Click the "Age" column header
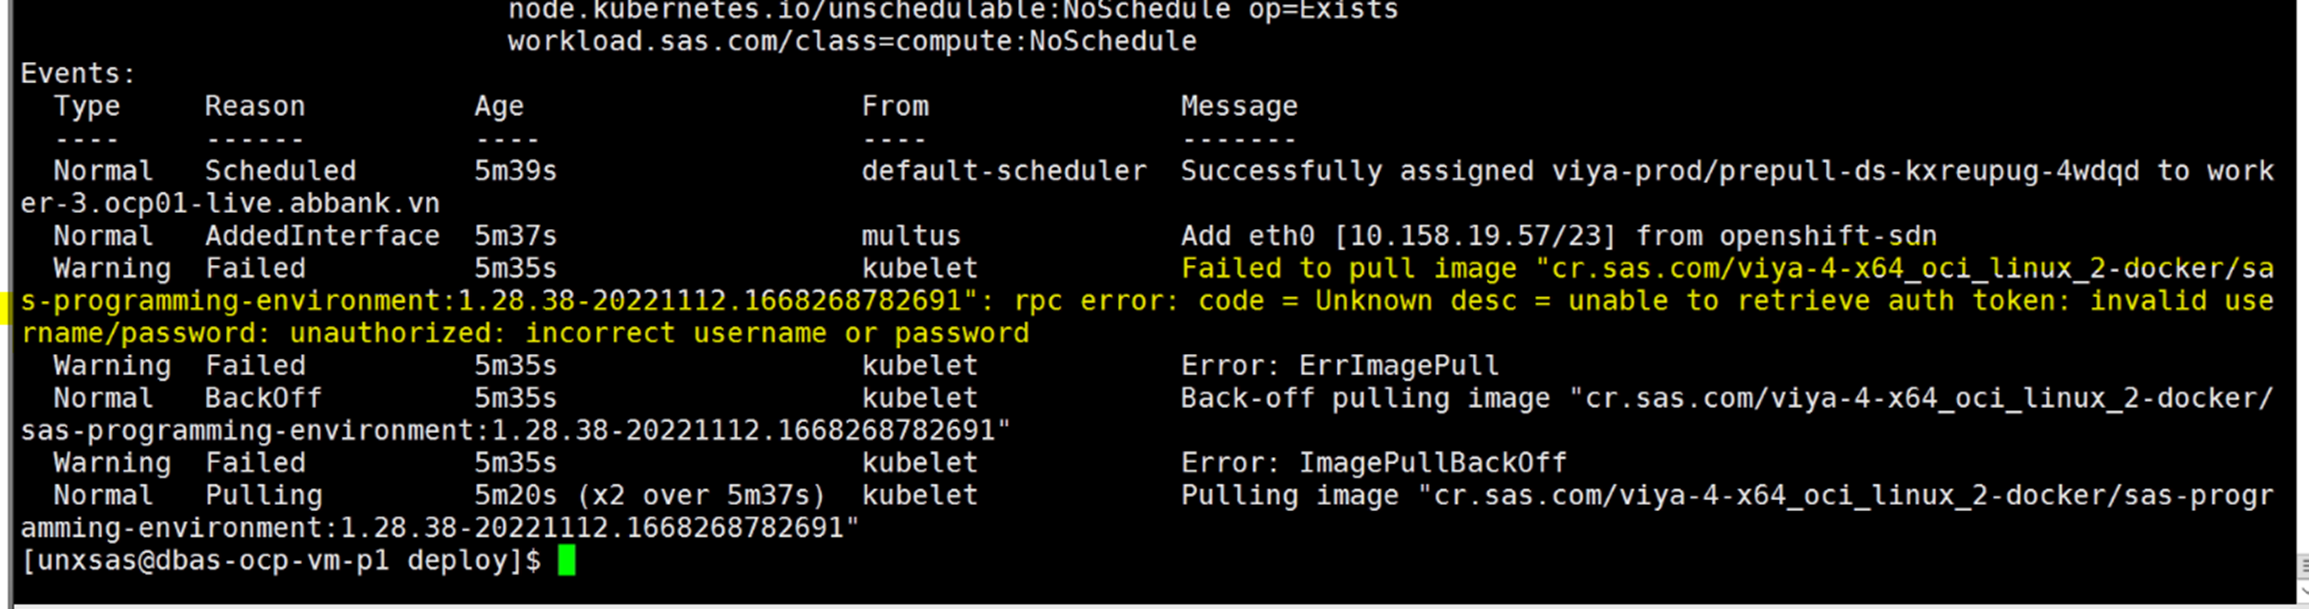 499,106
